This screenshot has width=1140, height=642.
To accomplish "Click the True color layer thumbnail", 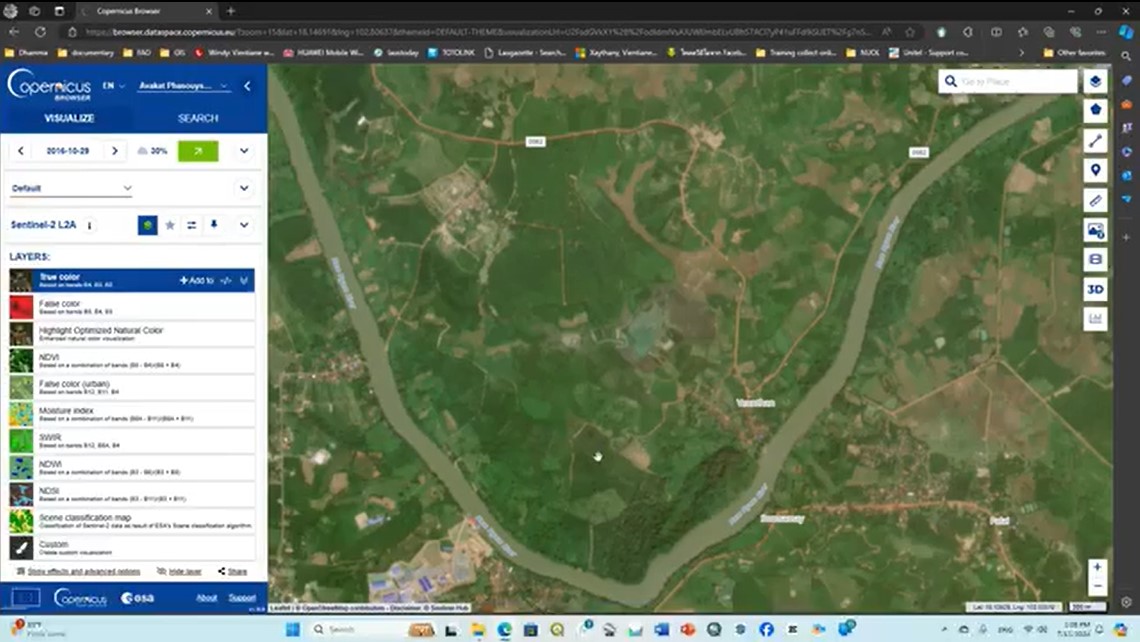I will tap(20, 281).
